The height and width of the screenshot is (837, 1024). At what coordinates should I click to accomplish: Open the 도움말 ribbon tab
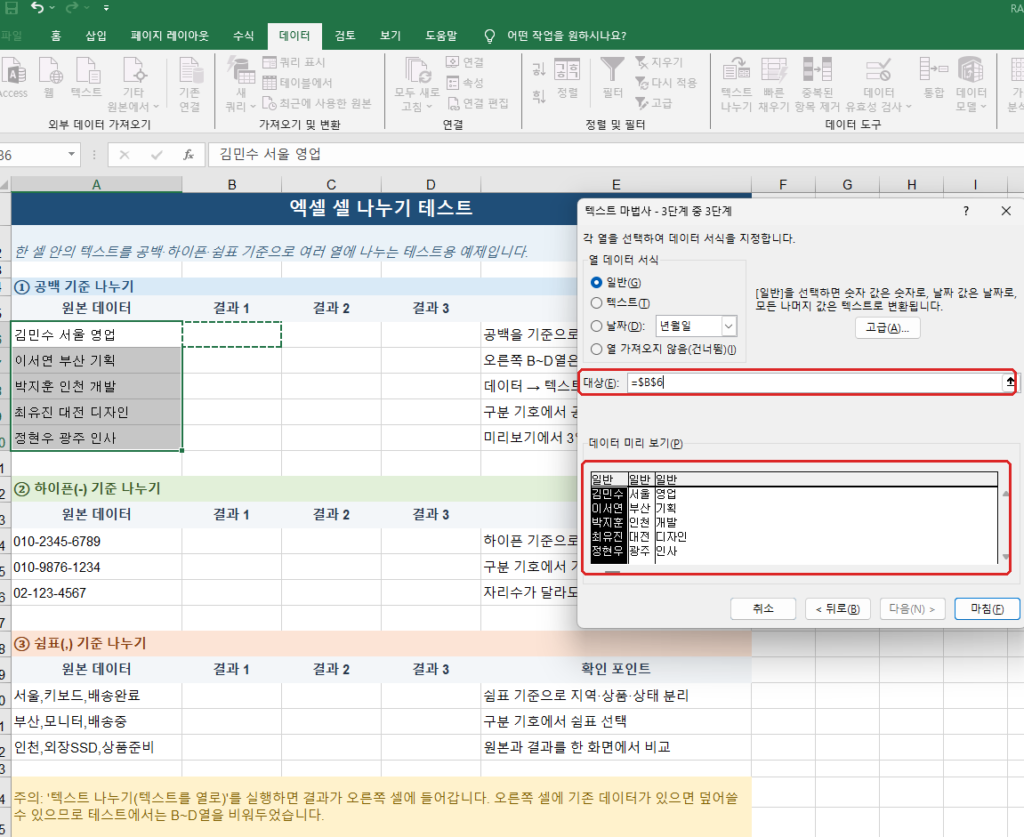click(441, 36)
